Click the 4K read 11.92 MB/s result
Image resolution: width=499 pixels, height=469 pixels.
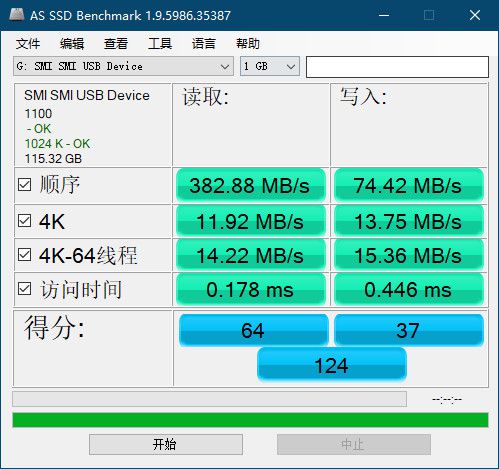pos(250,221)
